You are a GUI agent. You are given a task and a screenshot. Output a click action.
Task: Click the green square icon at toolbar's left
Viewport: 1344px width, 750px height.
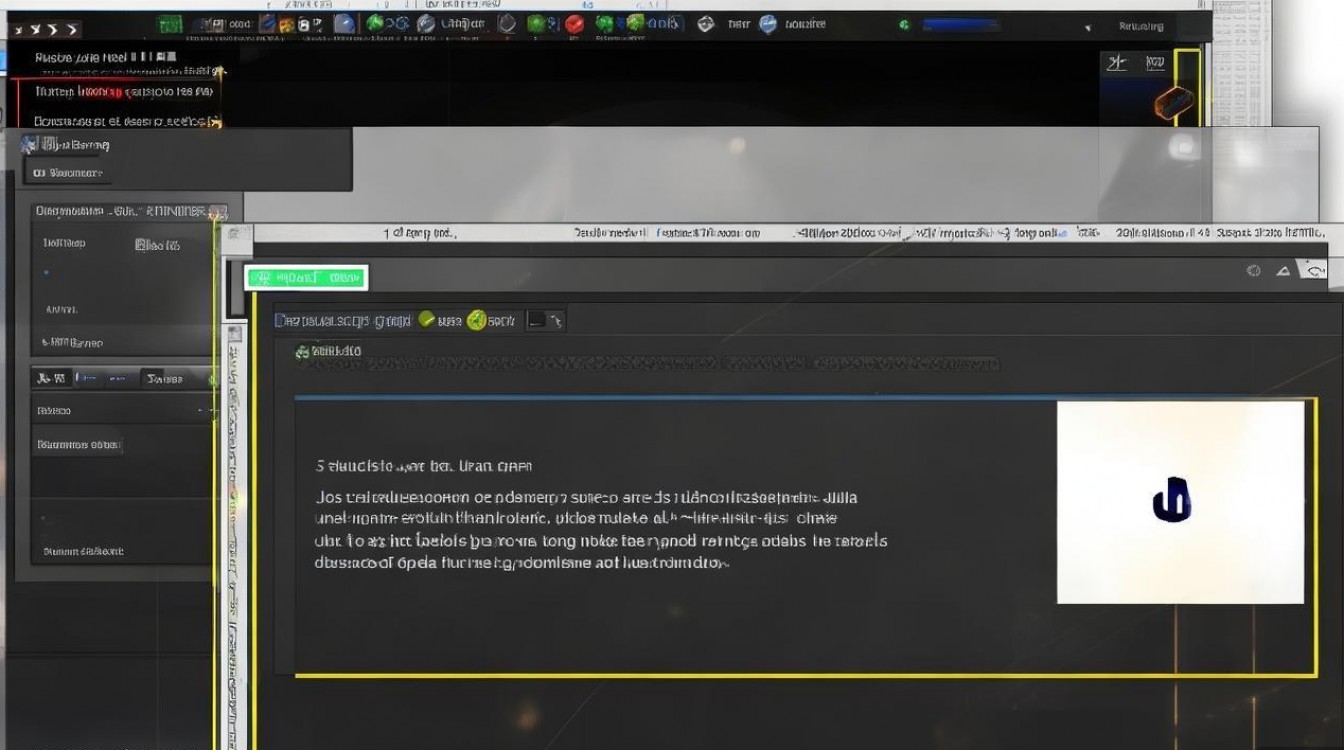point(171,24)
